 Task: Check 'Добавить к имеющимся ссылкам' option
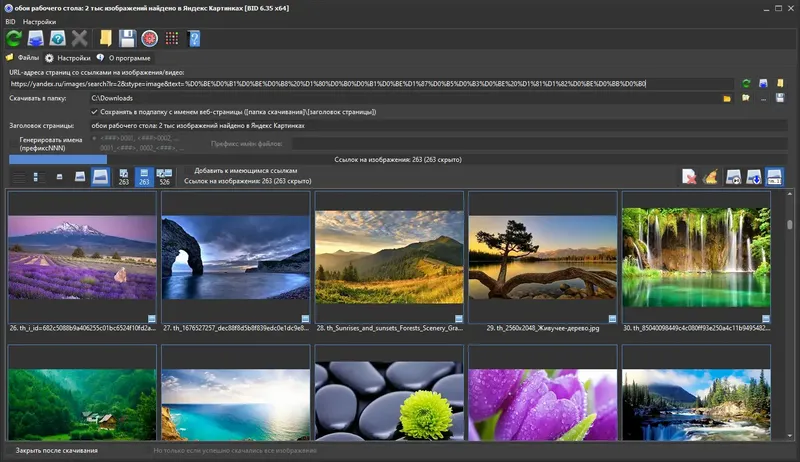(188, 171)
